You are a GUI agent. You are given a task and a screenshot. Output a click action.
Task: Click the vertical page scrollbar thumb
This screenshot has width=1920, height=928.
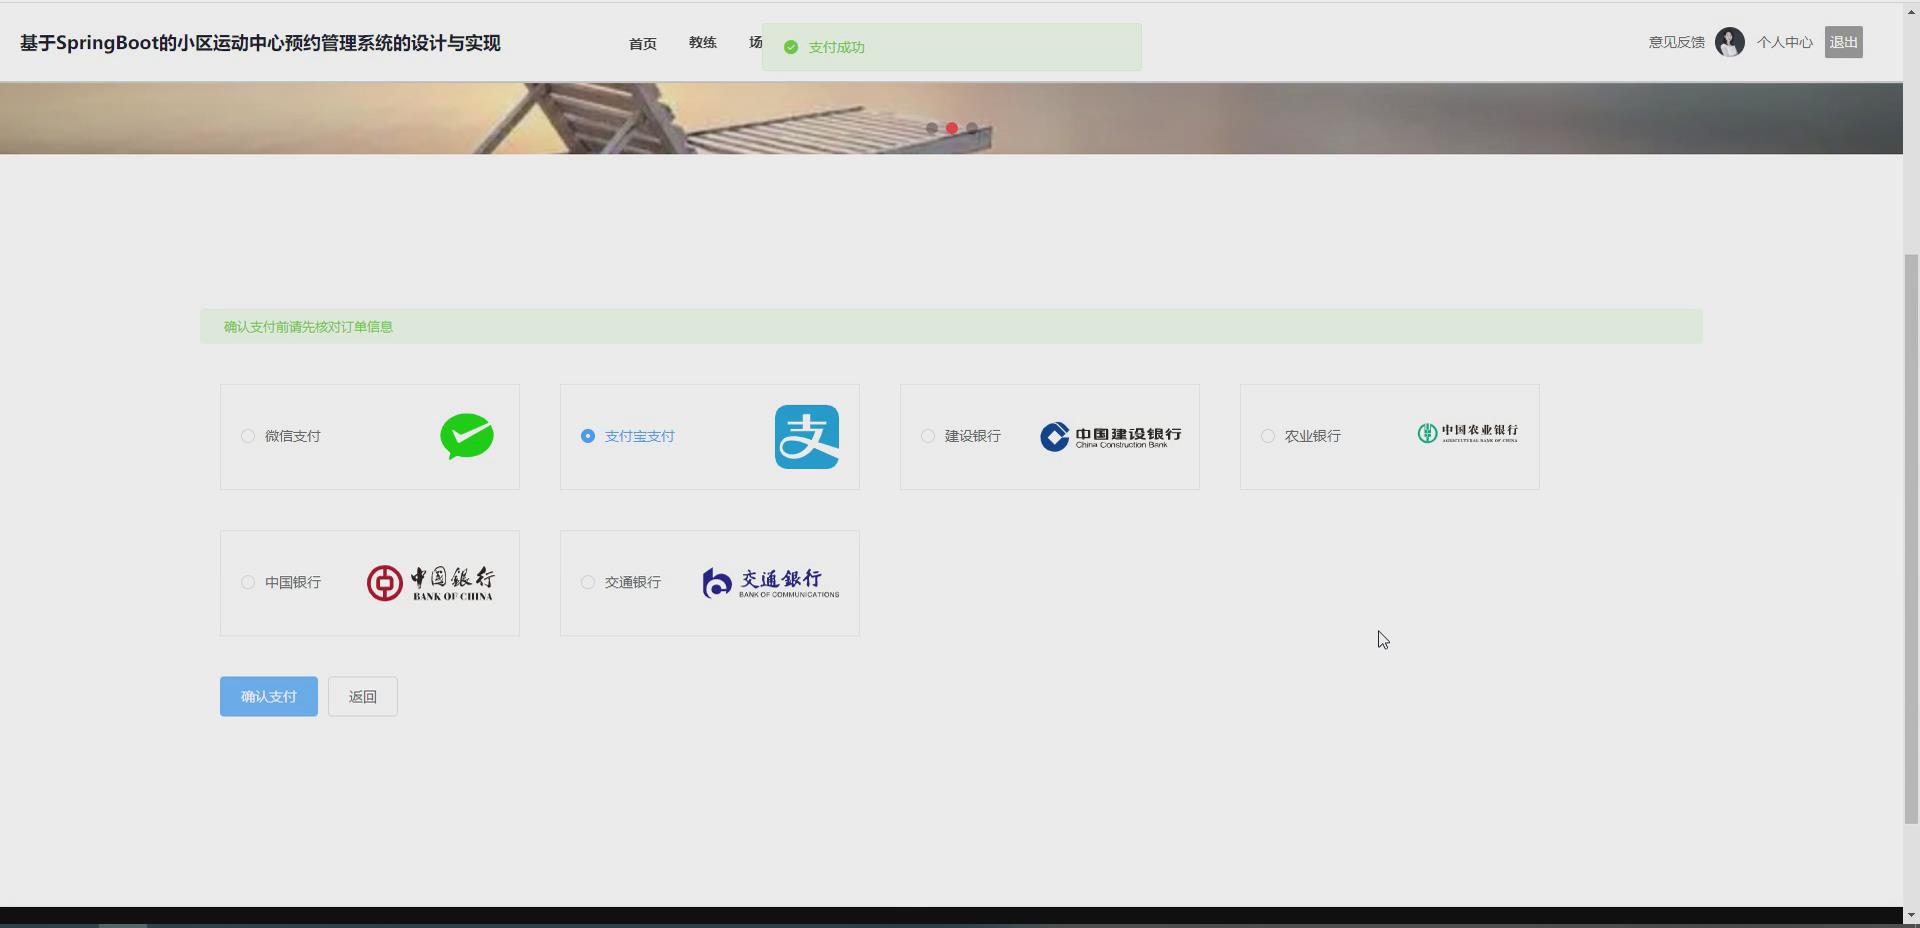(x=1911, y=540)
